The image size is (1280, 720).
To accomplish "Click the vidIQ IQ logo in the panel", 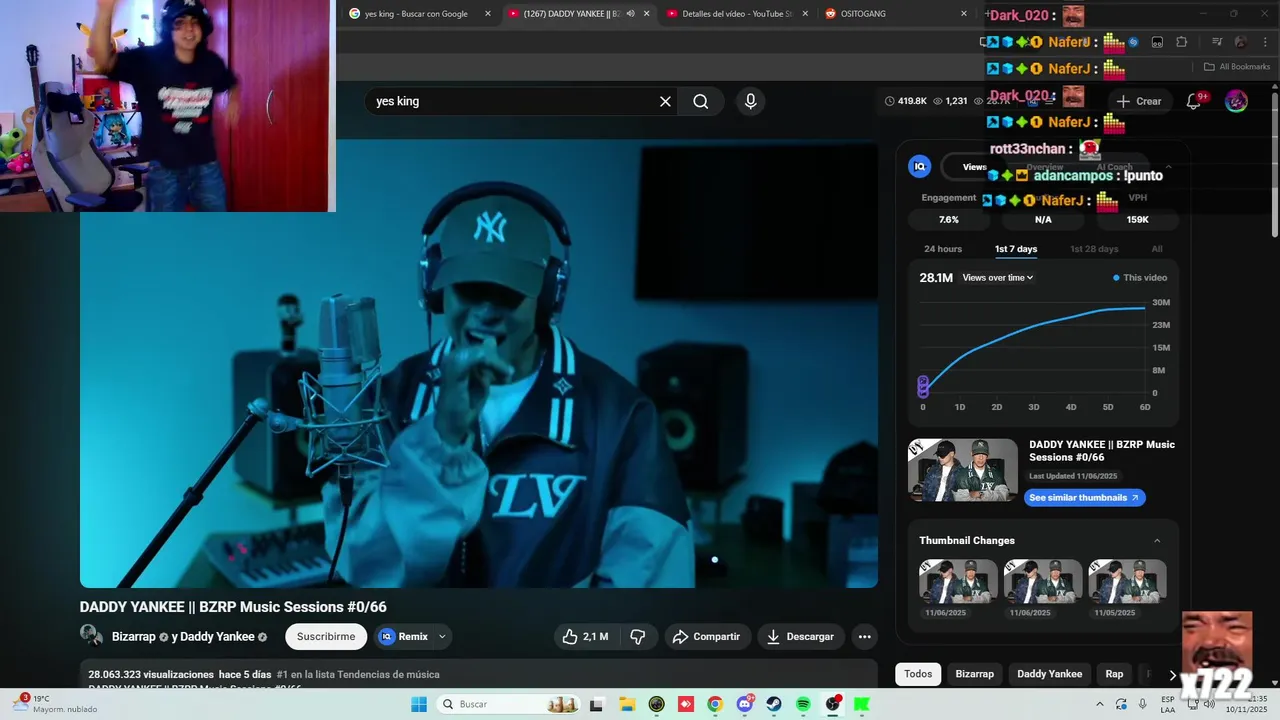I will click(x=919, y=166).
